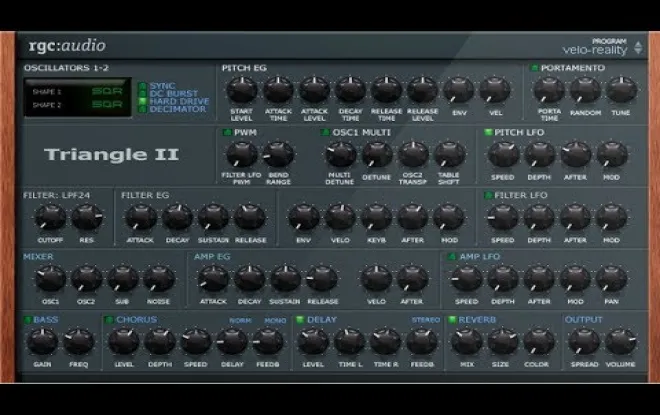This screenshot has height=415, width=660.
Task: Click the Pitch LFO DEPTH knob
Action: click(x=539, y=154)
